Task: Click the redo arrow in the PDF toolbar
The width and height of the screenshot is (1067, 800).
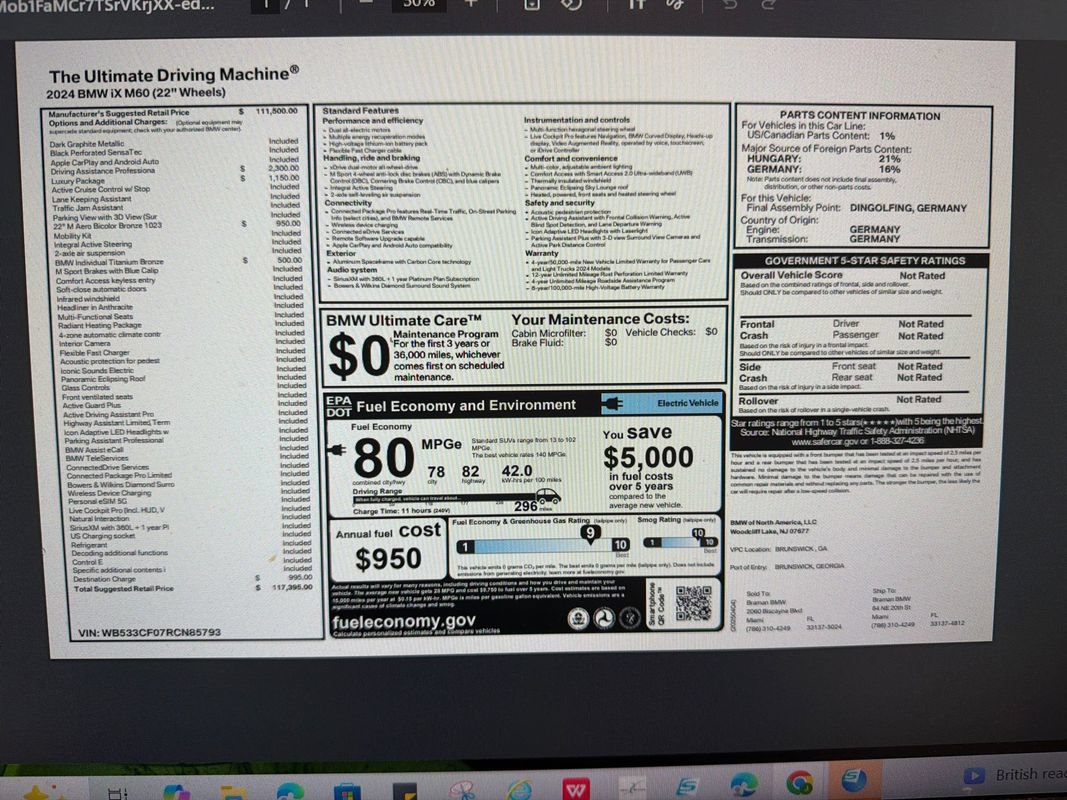Action: point(768,4)
